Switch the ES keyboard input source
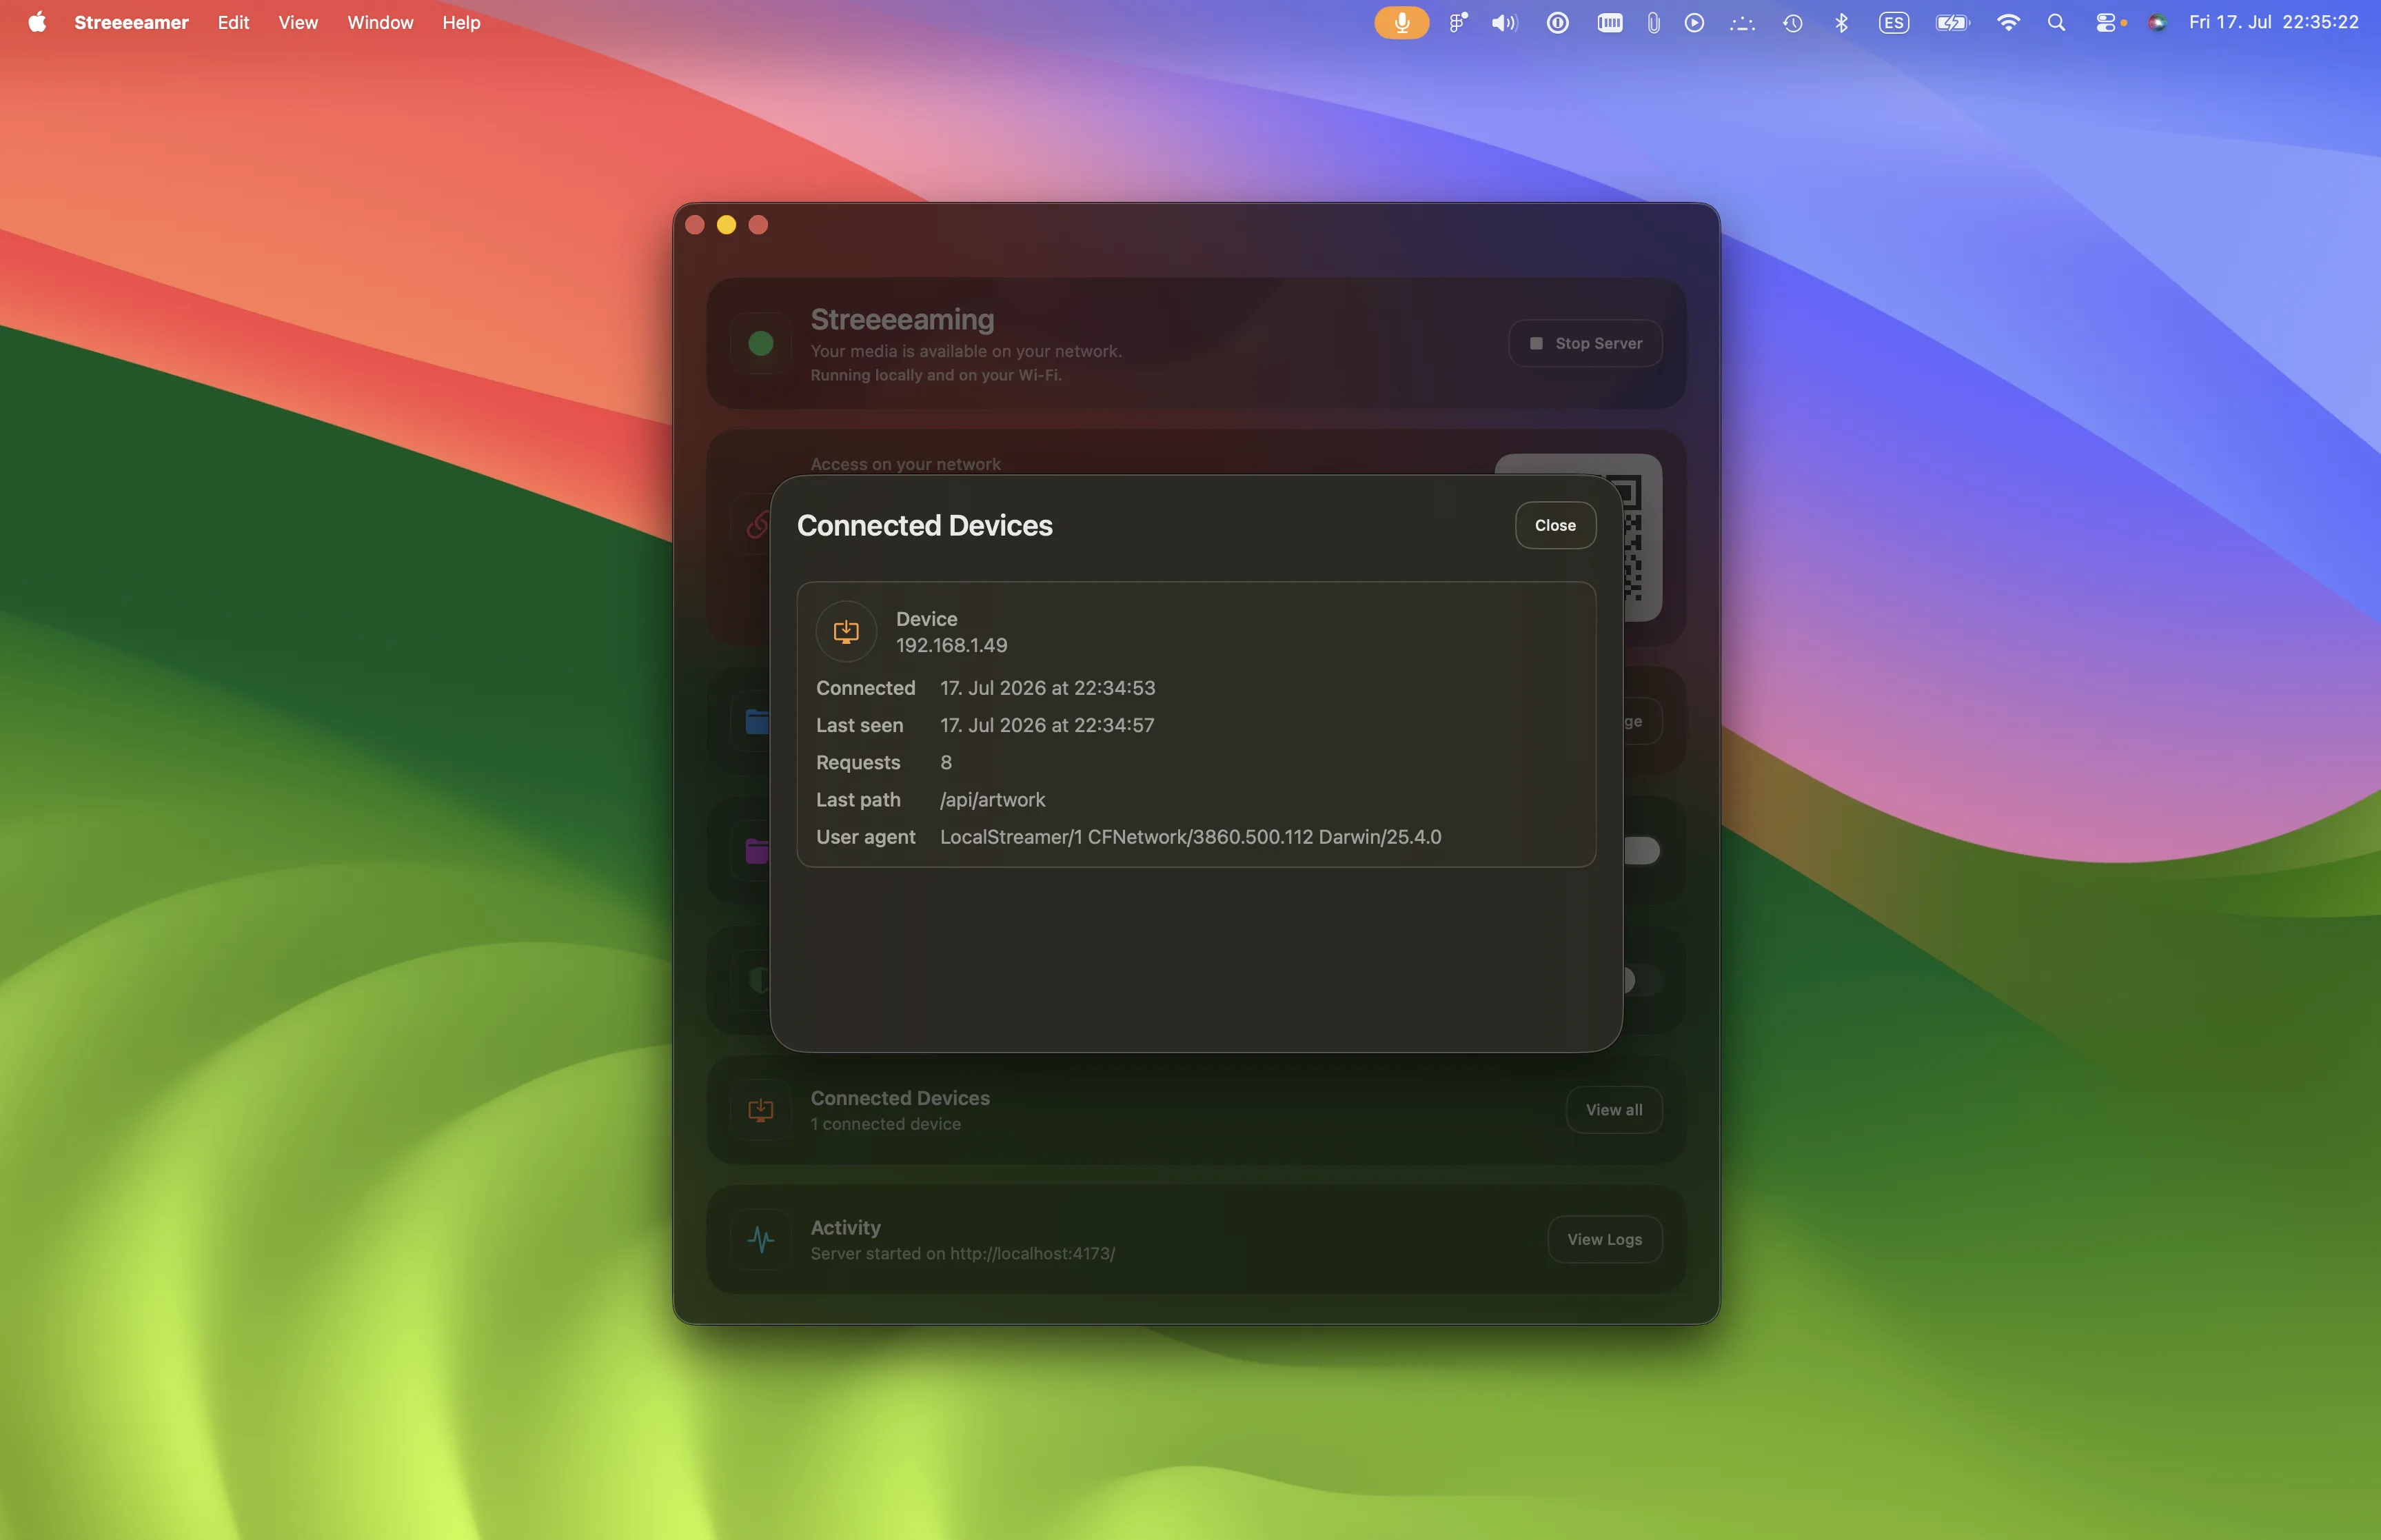 coord(1893,22)
